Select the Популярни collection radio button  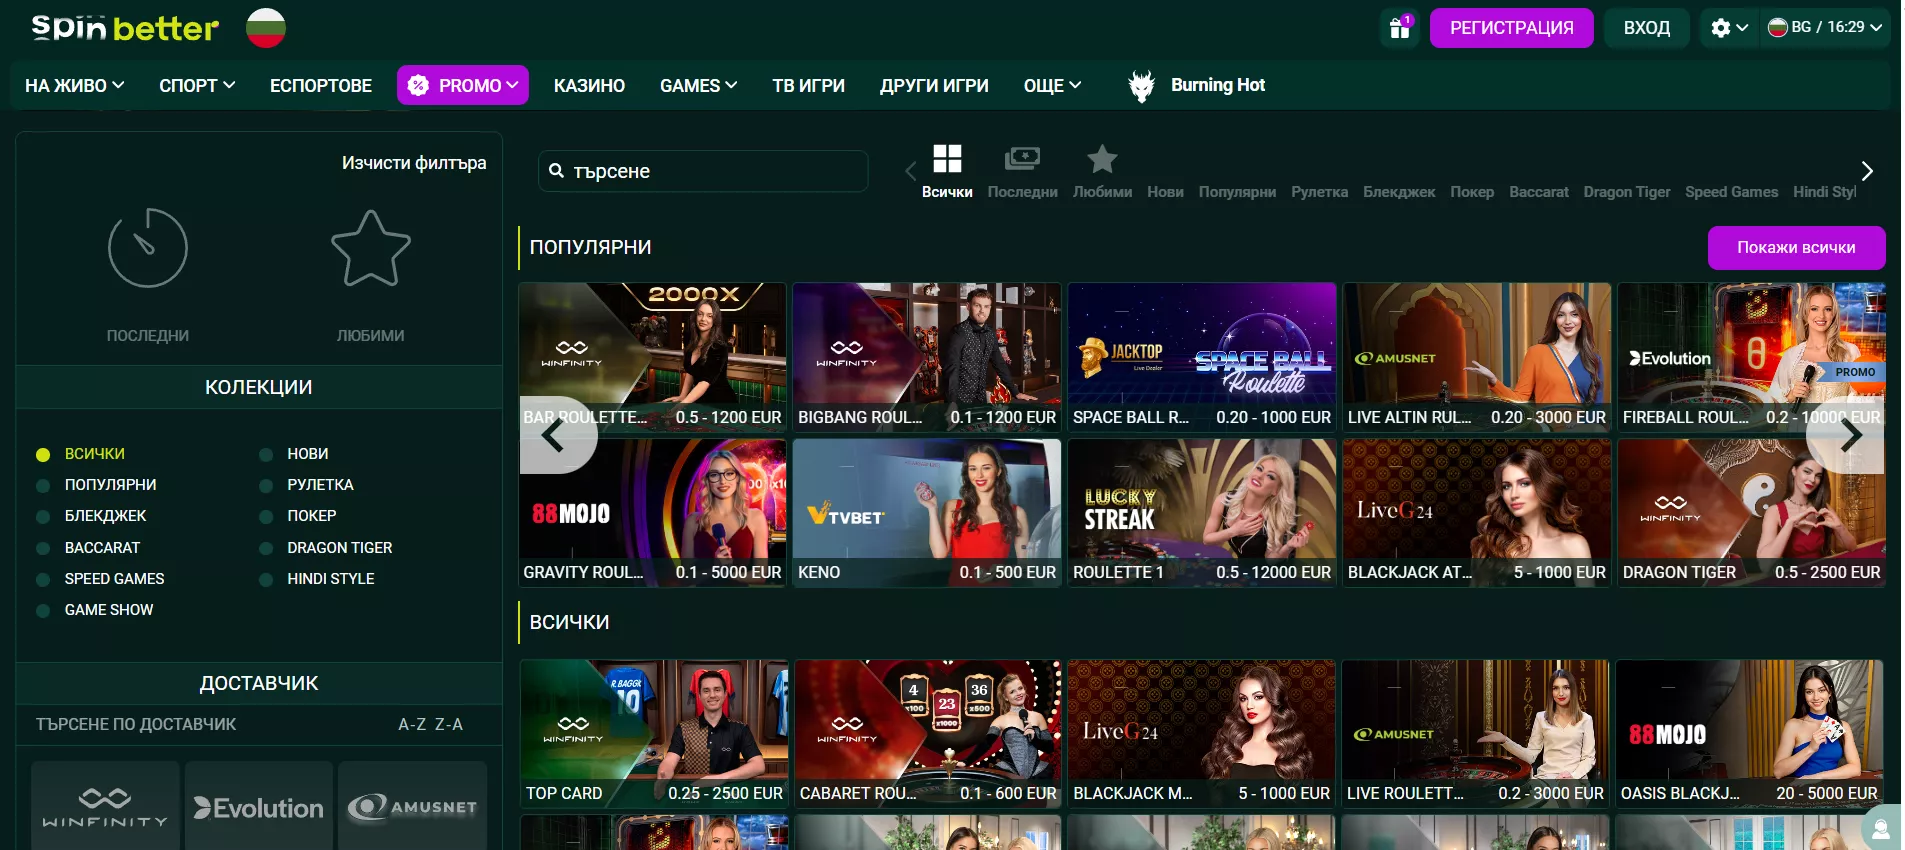[x=43, y=486]
